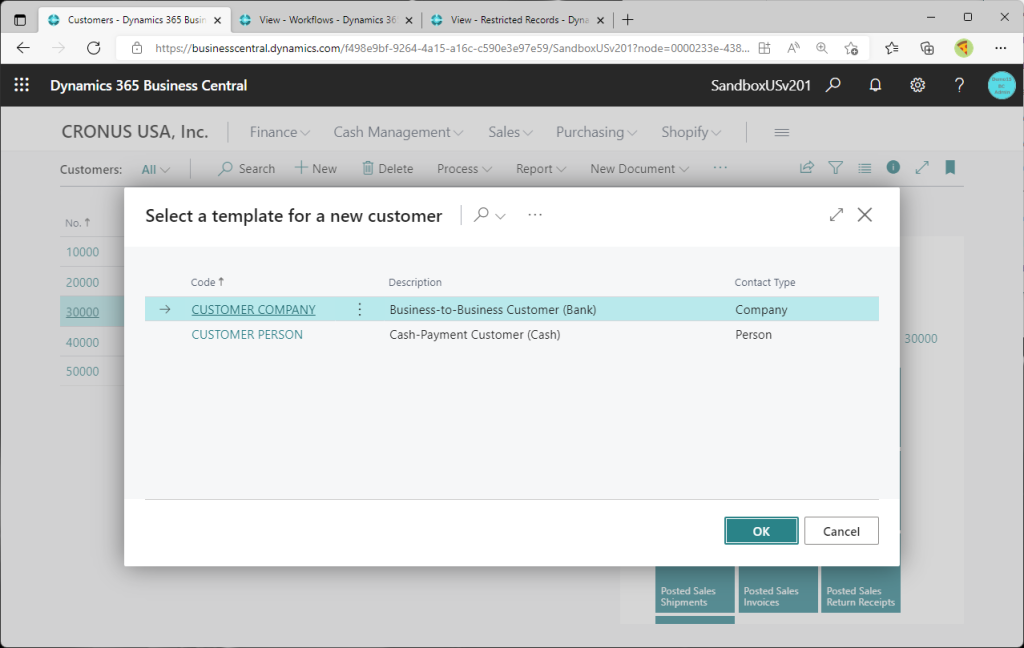
Task: Open the Edge settings and more menu
Action: pyautogui.click(x=1000, y=48)
